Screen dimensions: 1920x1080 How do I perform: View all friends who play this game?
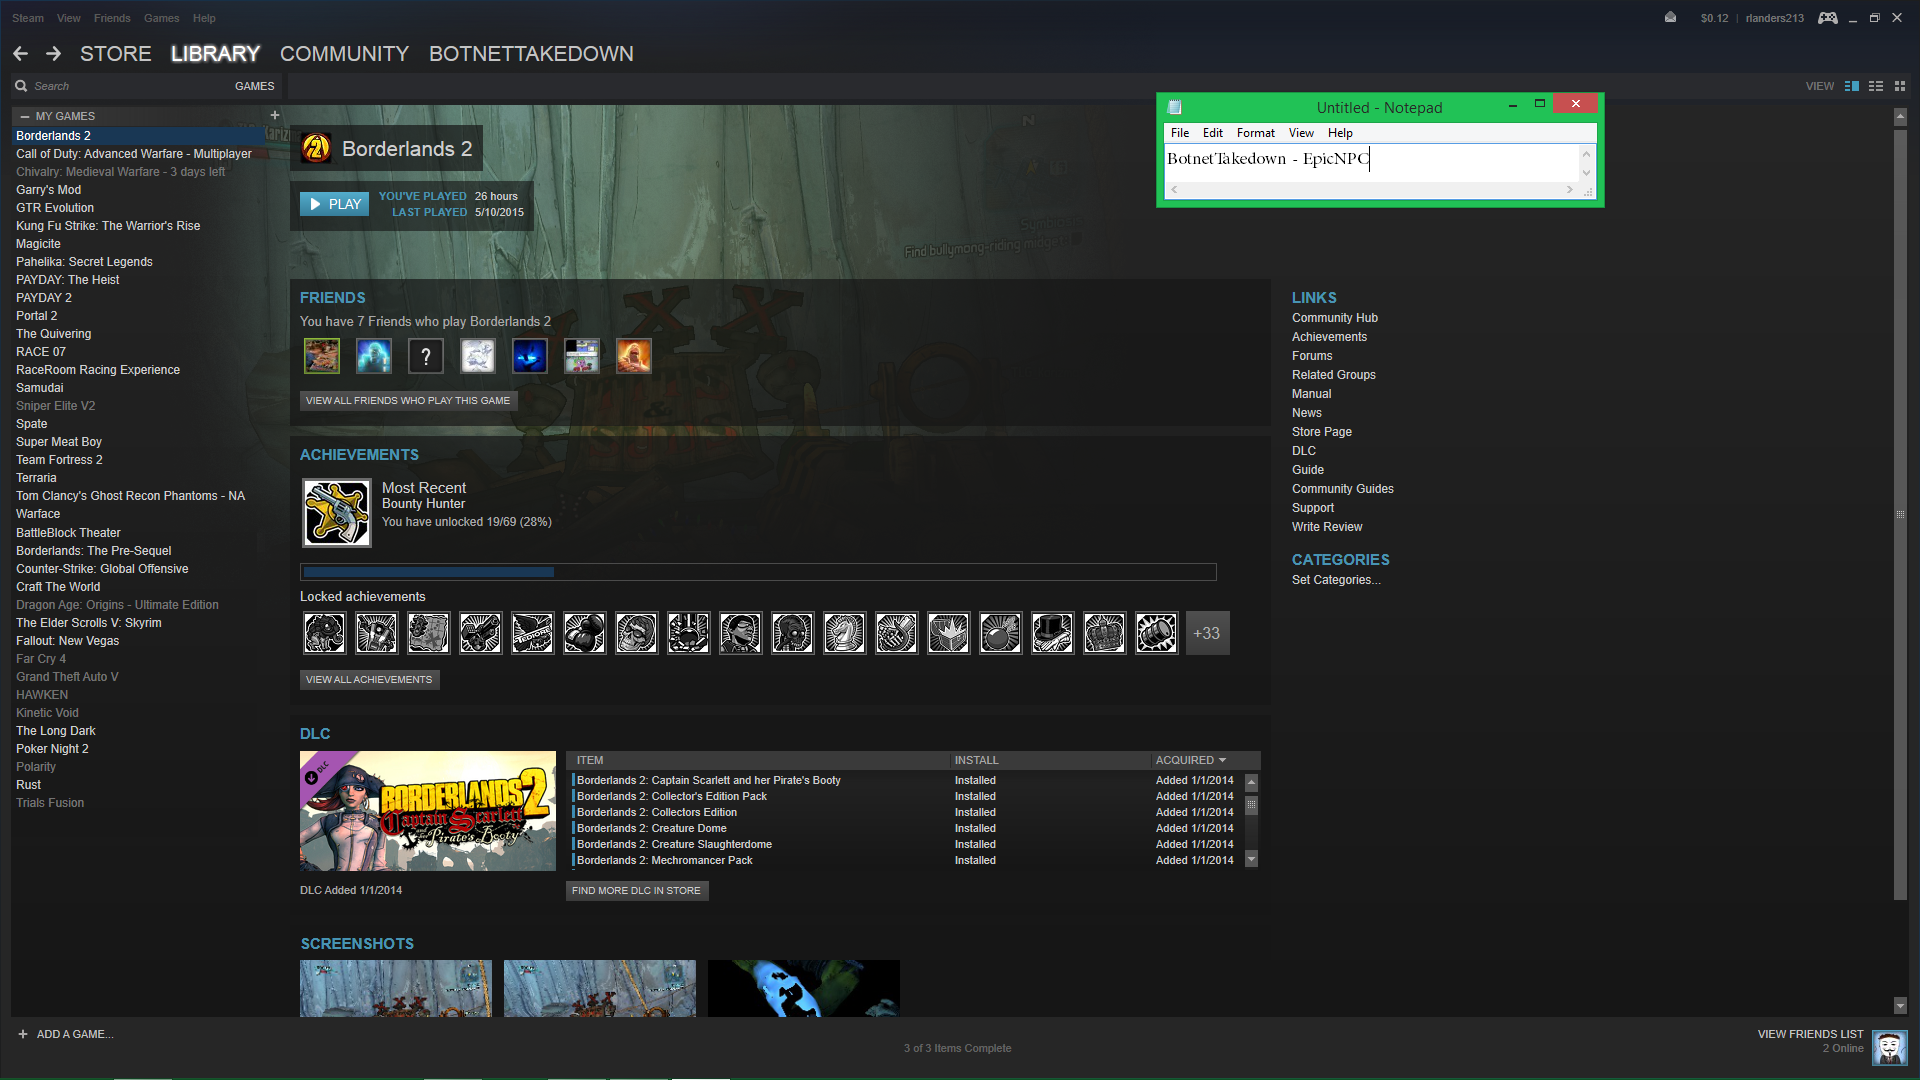[408, 401]
